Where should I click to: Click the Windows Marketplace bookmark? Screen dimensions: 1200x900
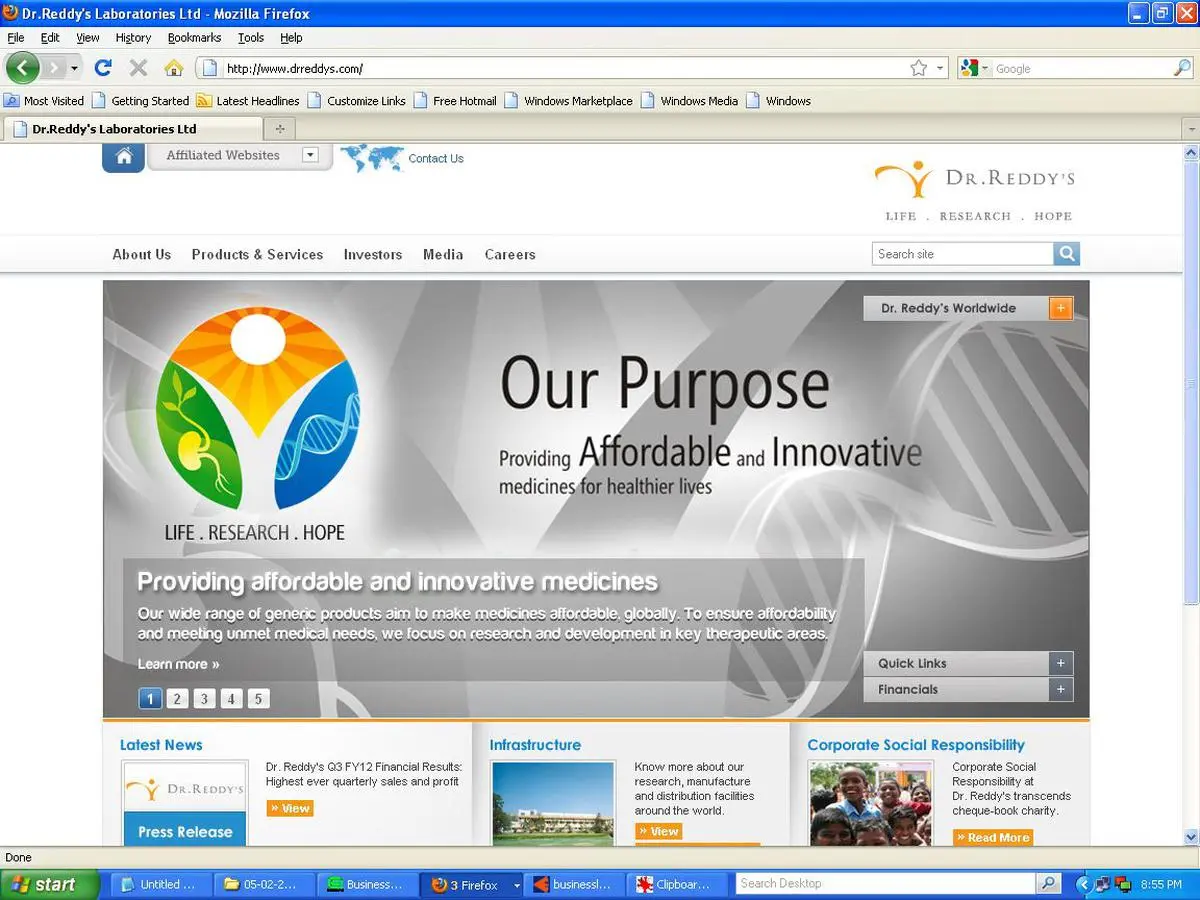pyautogui.click(x=569, y=101)
